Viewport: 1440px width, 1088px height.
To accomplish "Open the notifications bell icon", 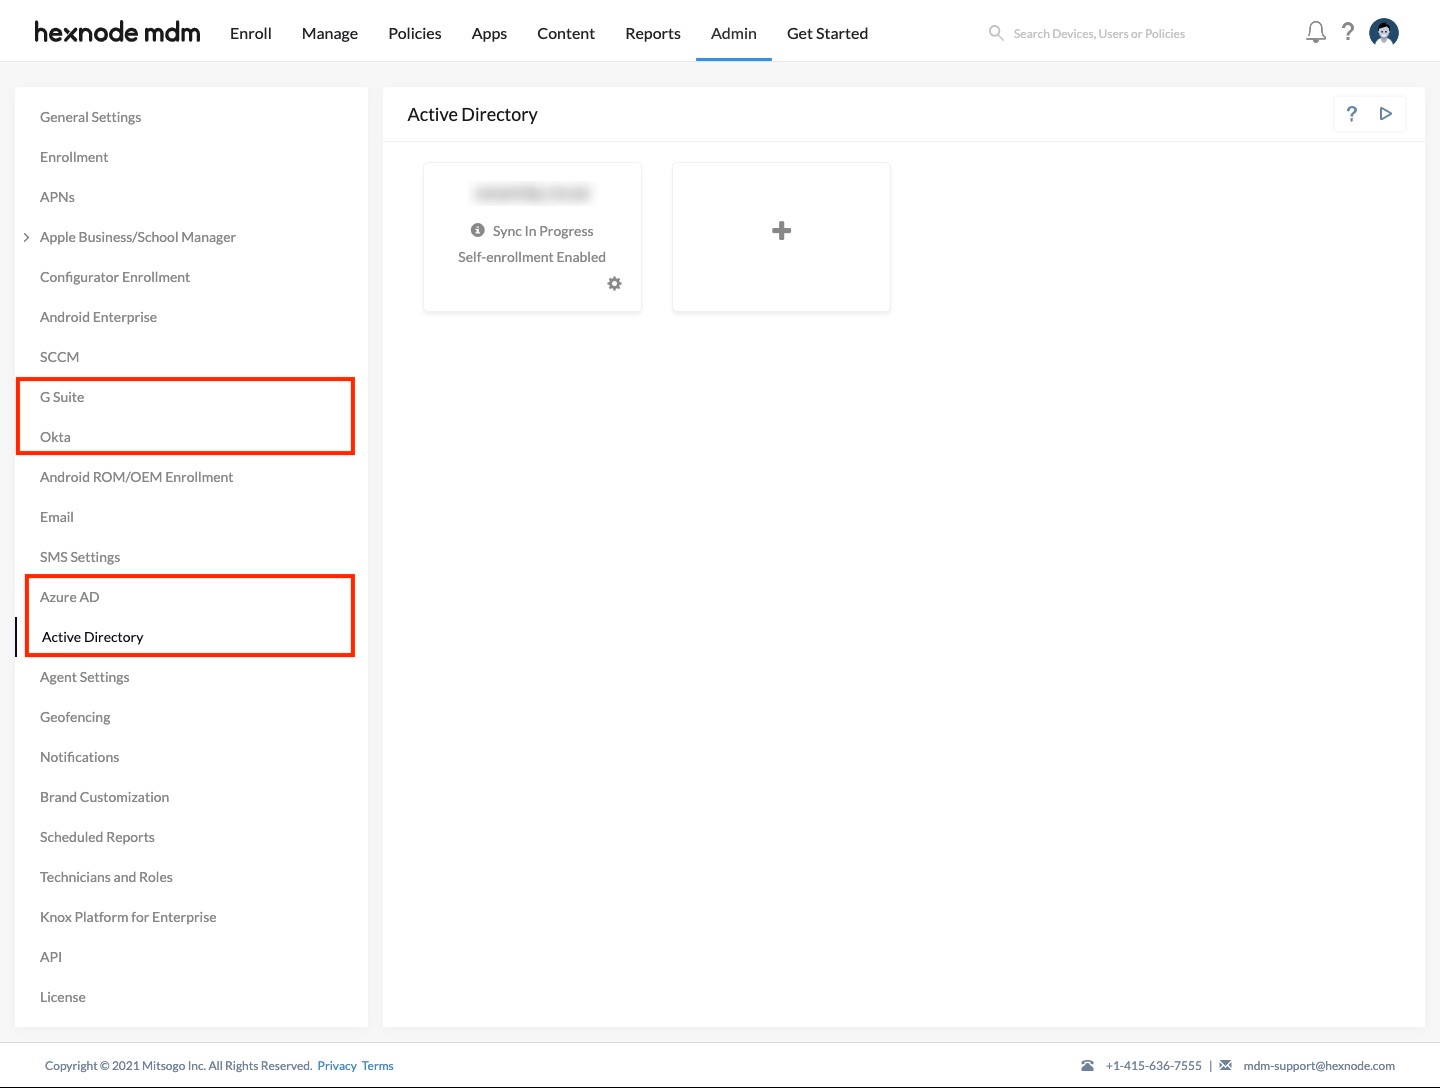I will pos(1315,31).
